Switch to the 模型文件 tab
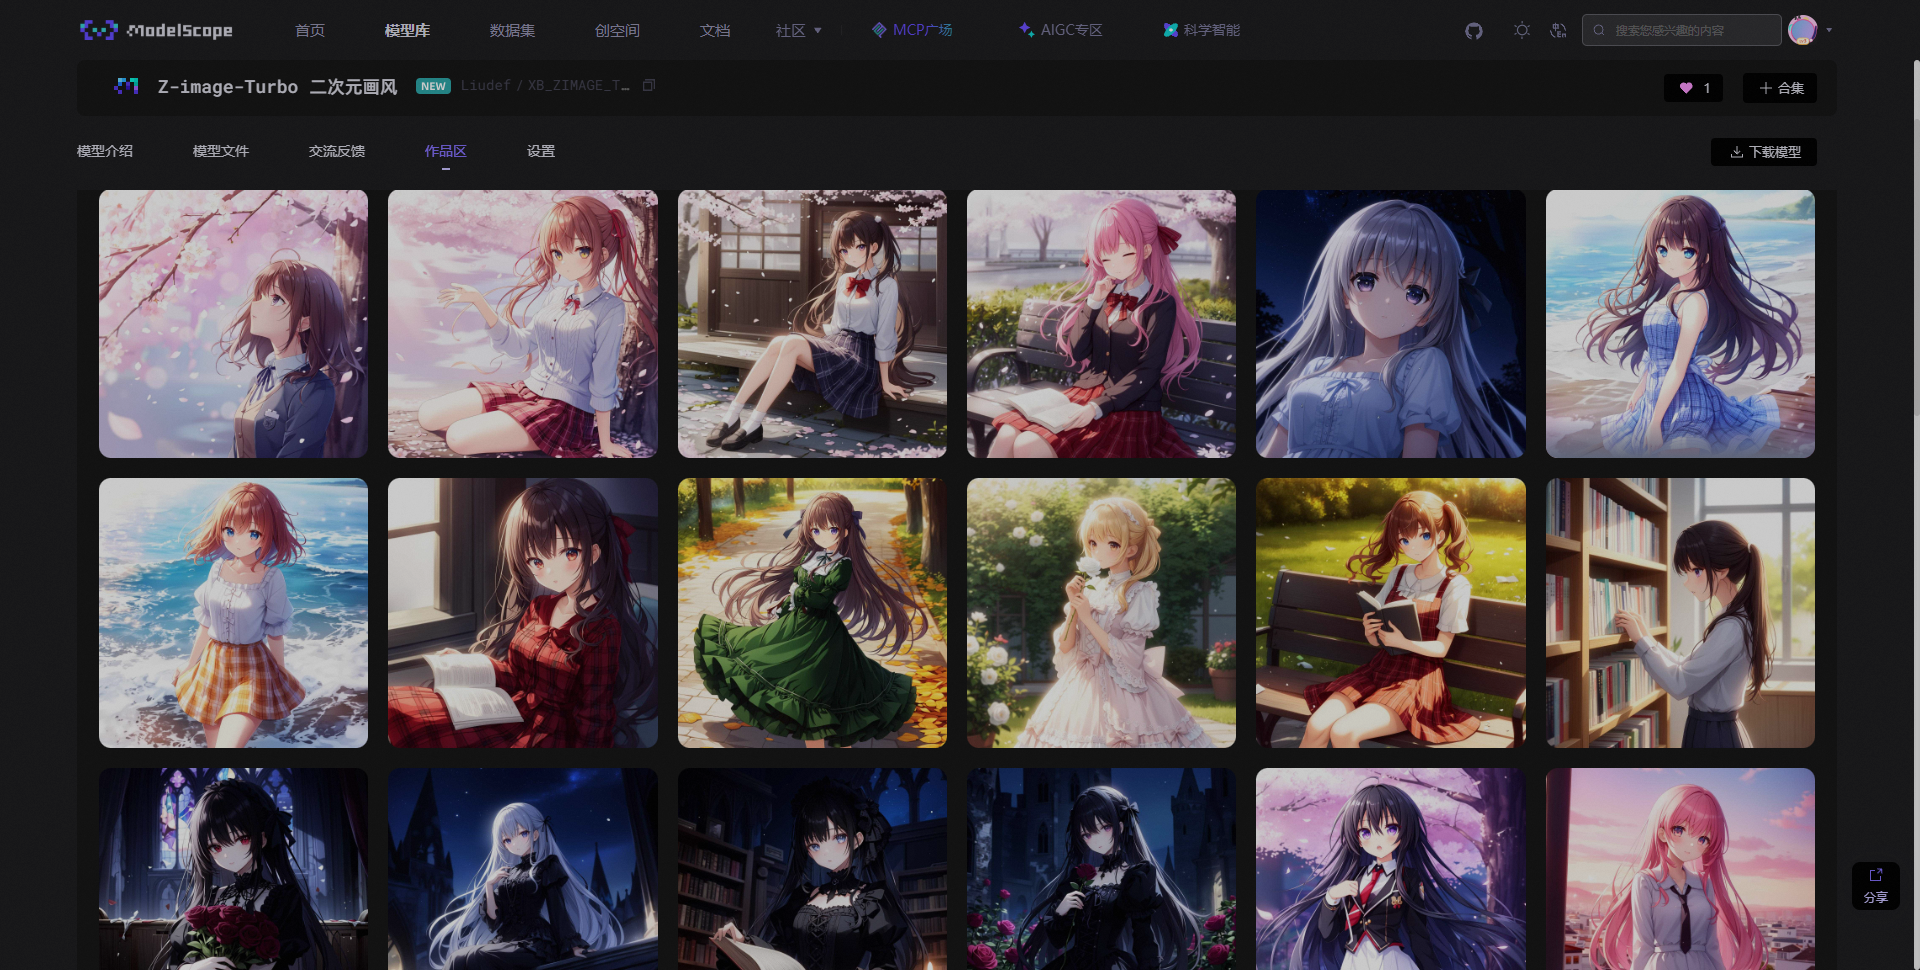Screen dimensions: 1920x970 coord(221,151)
